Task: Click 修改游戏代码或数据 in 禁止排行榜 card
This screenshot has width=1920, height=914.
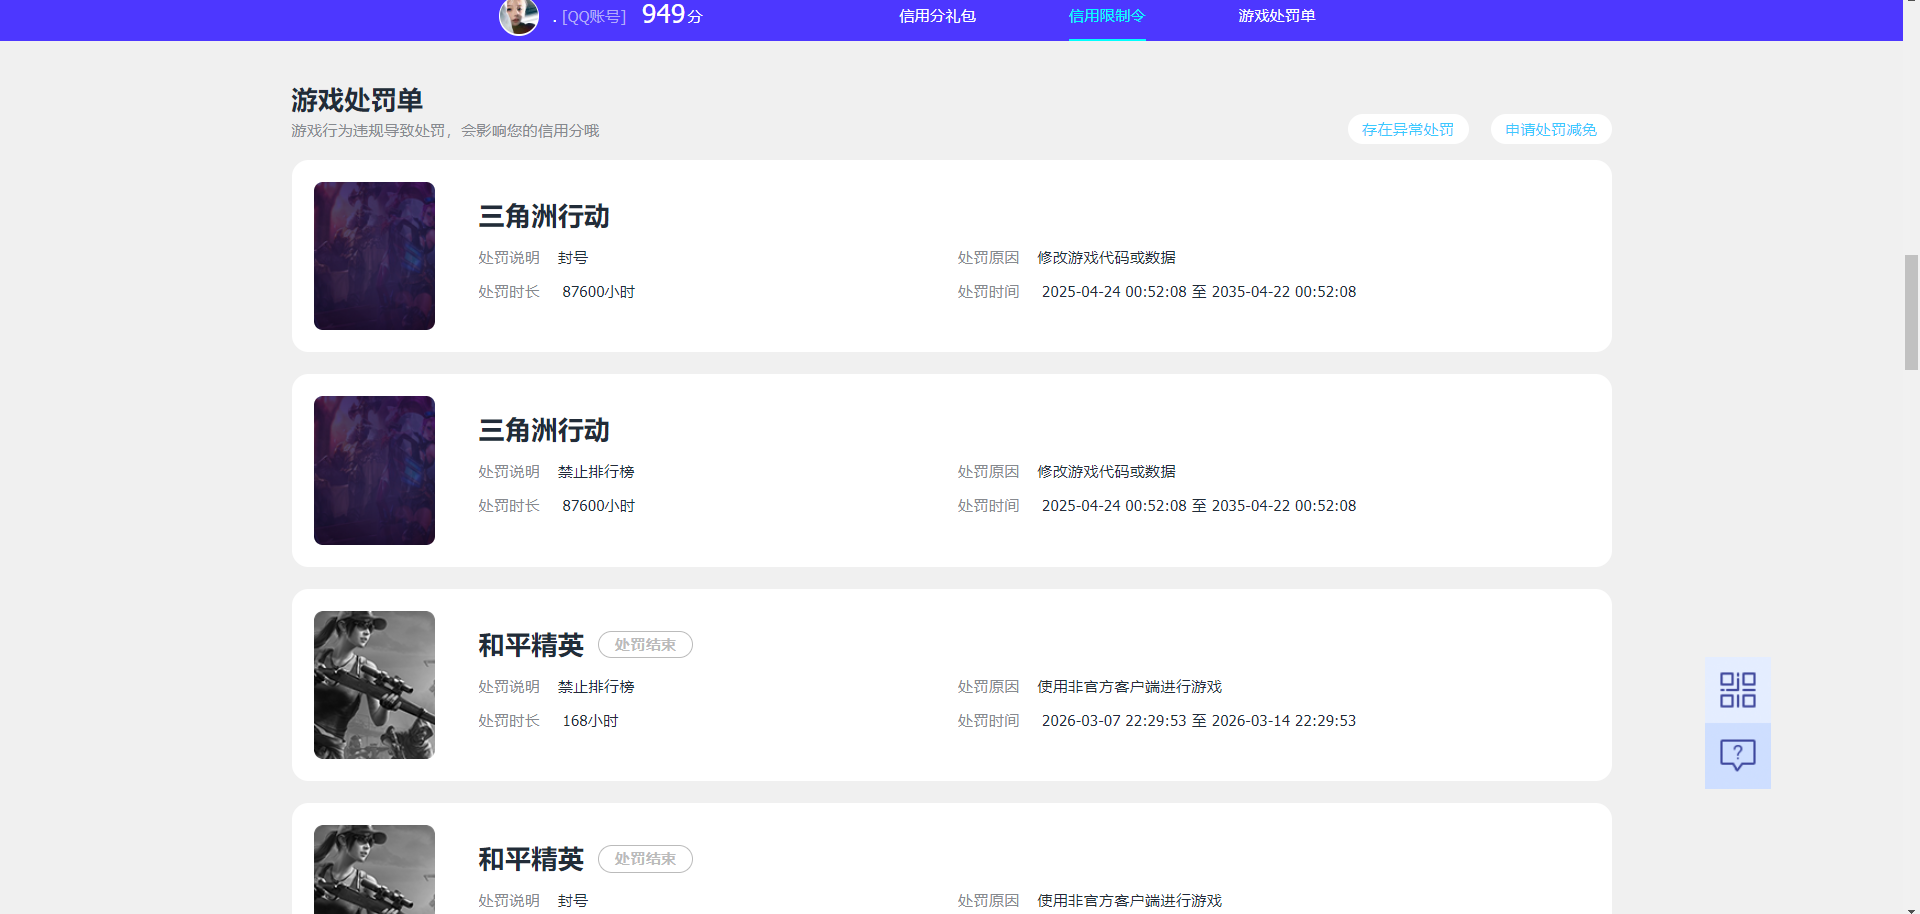Action: click(1106, 472)
